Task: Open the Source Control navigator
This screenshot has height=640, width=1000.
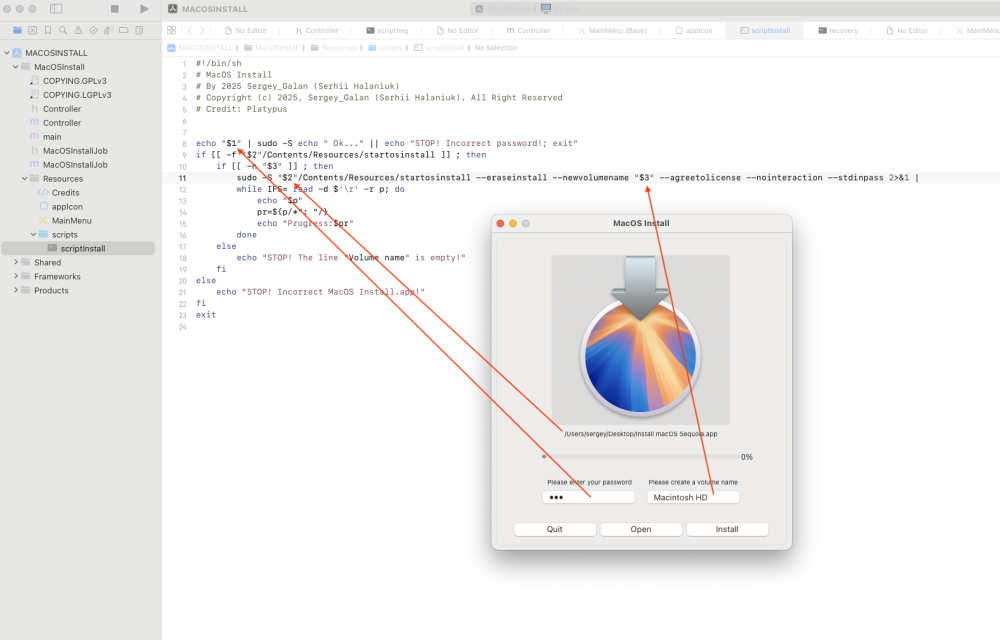Action: 33,30
